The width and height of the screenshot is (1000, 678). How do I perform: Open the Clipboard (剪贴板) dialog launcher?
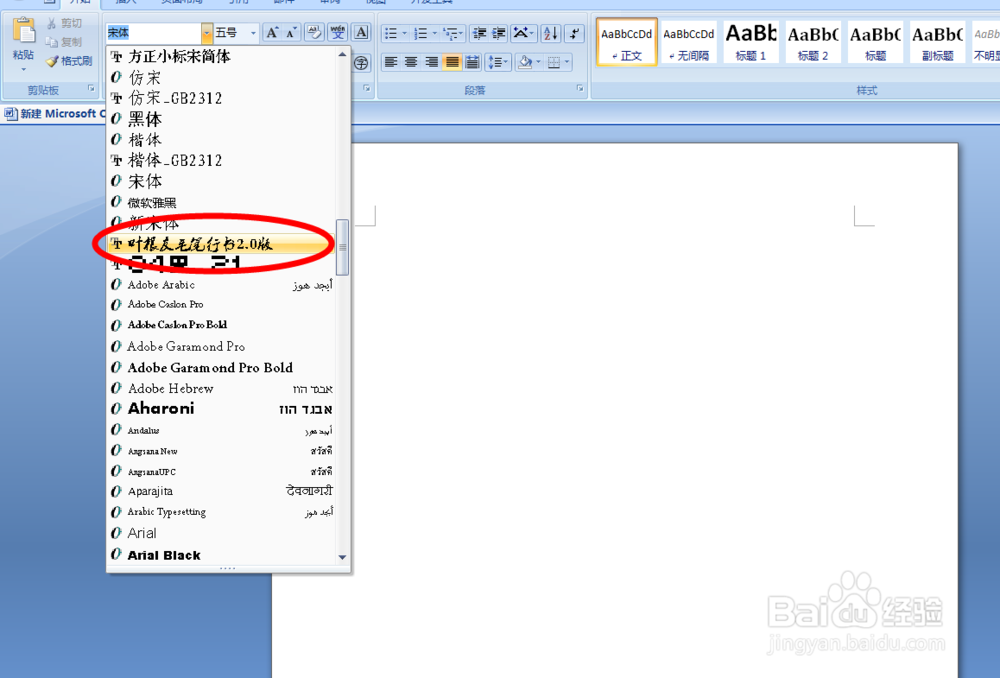tap(91, 89)
